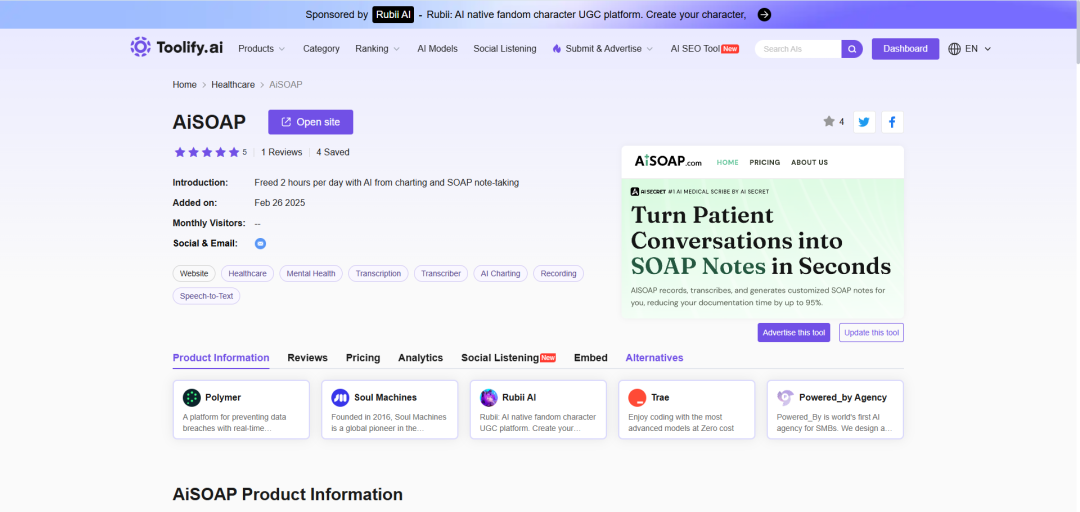Switch to the Analytics tab
This screenshot has width=1080, height=512.
(420, 358)
